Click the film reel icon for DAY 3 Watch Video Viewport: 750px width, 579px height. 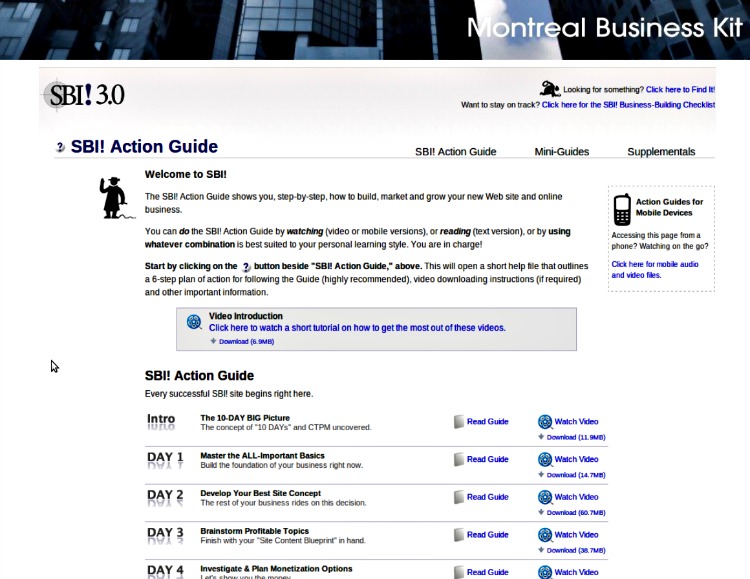click(545, 535)
